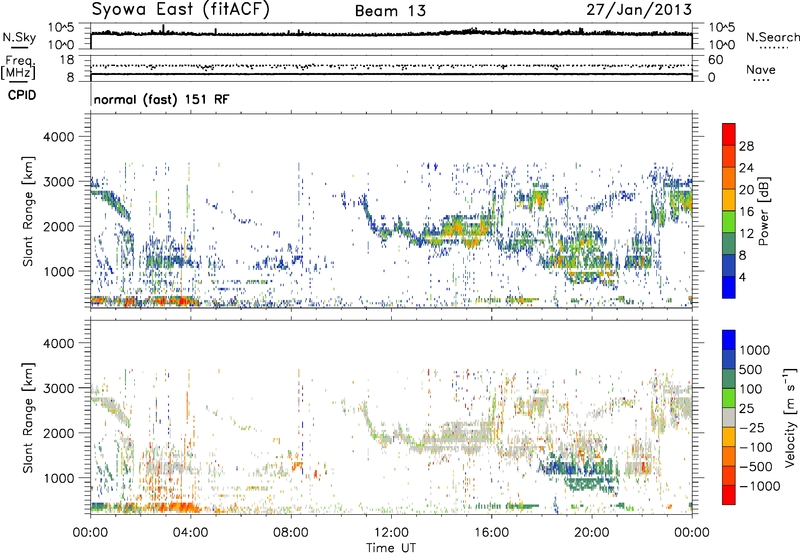Select the "Velocity [m s⁻¹]" color bar title
The height and width of the screenshot is (554, 800).
click(x=790, y=417)
